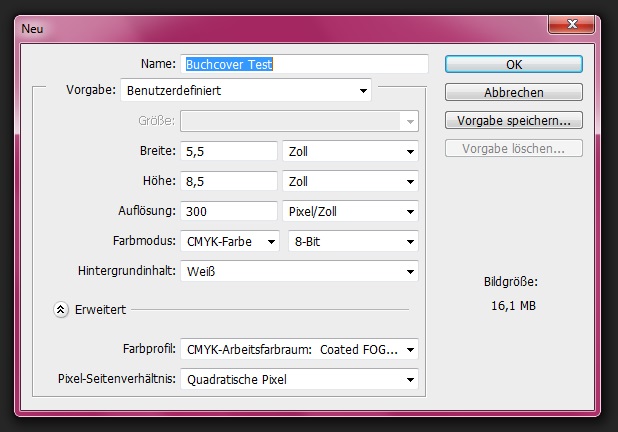Open the Pixel-Seitenverhältnis dropdown
This screenshot has height=432, width=618.
pos(299,379)
